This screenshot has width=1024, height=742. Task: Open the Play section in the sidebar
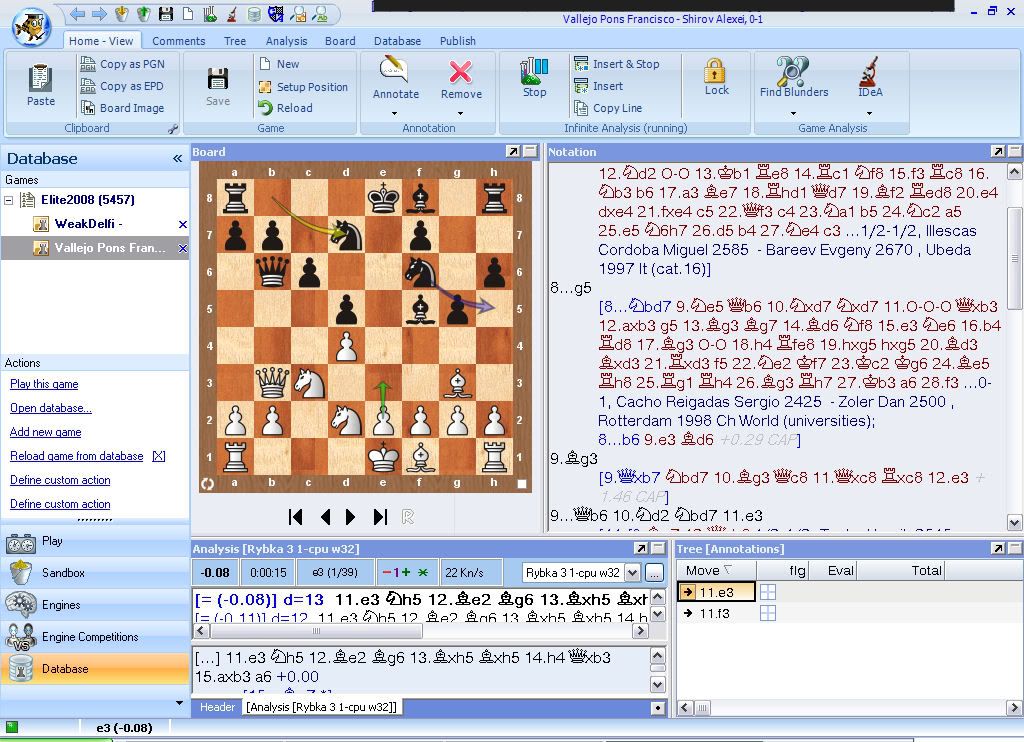click(95, 541)
